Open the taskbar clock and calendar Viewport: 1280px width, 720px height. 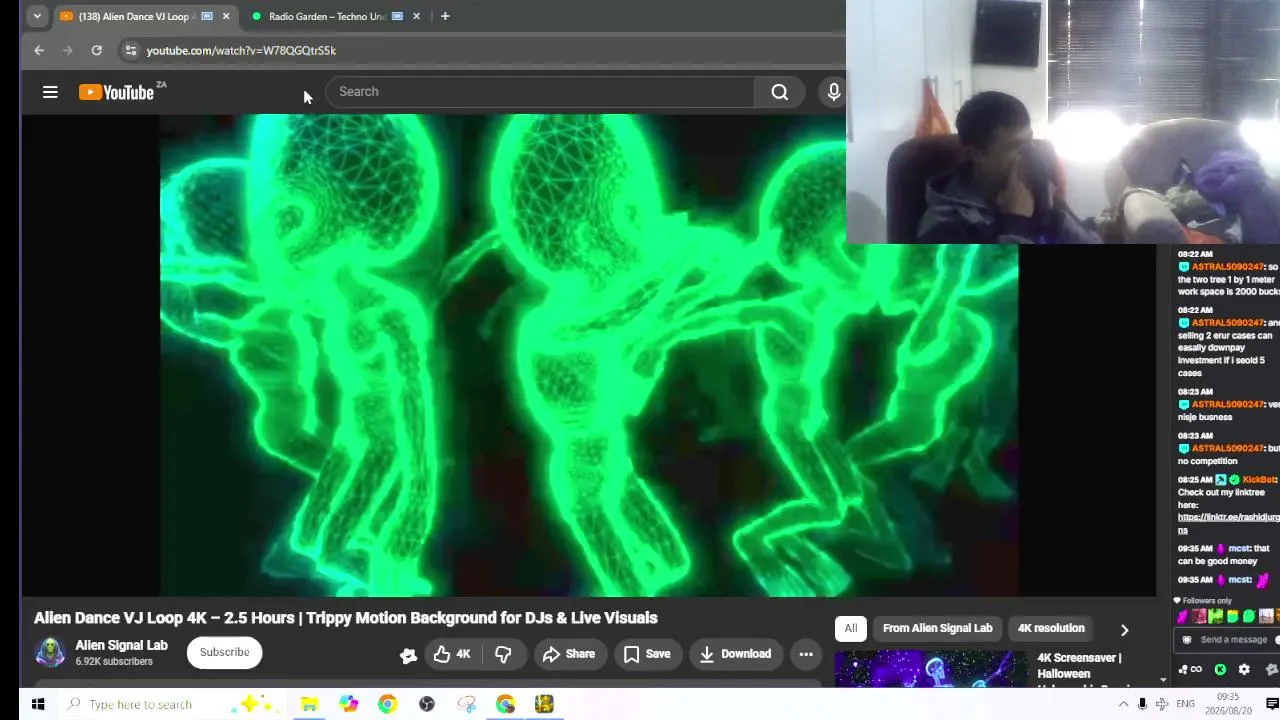coord(1228,703)
